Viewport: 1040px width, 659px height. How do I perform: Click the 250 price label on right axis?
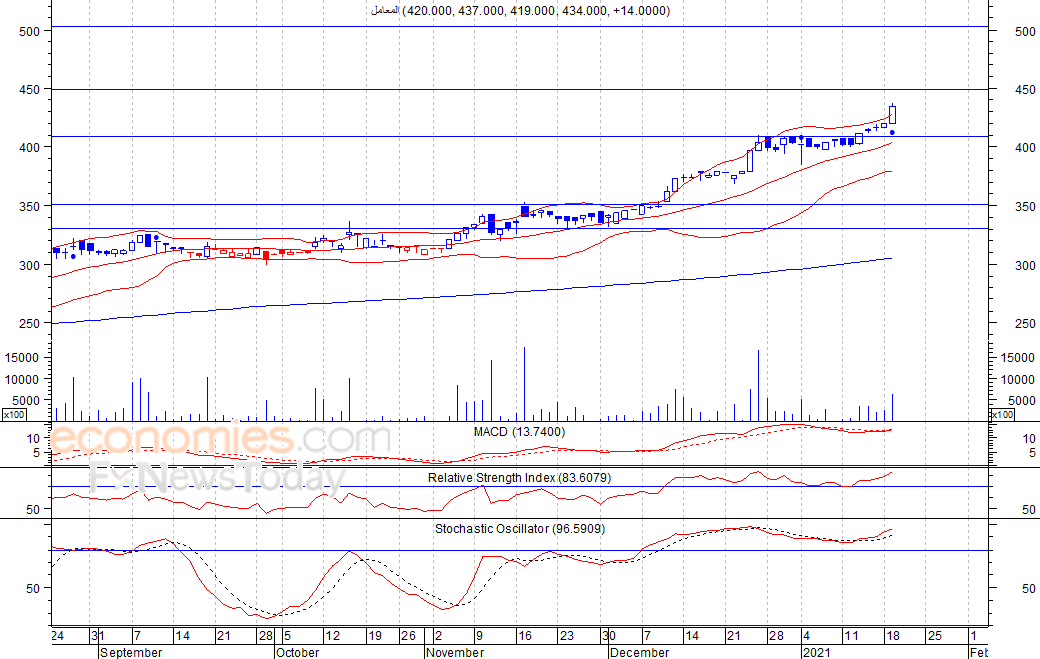(x=1025, y=323)
